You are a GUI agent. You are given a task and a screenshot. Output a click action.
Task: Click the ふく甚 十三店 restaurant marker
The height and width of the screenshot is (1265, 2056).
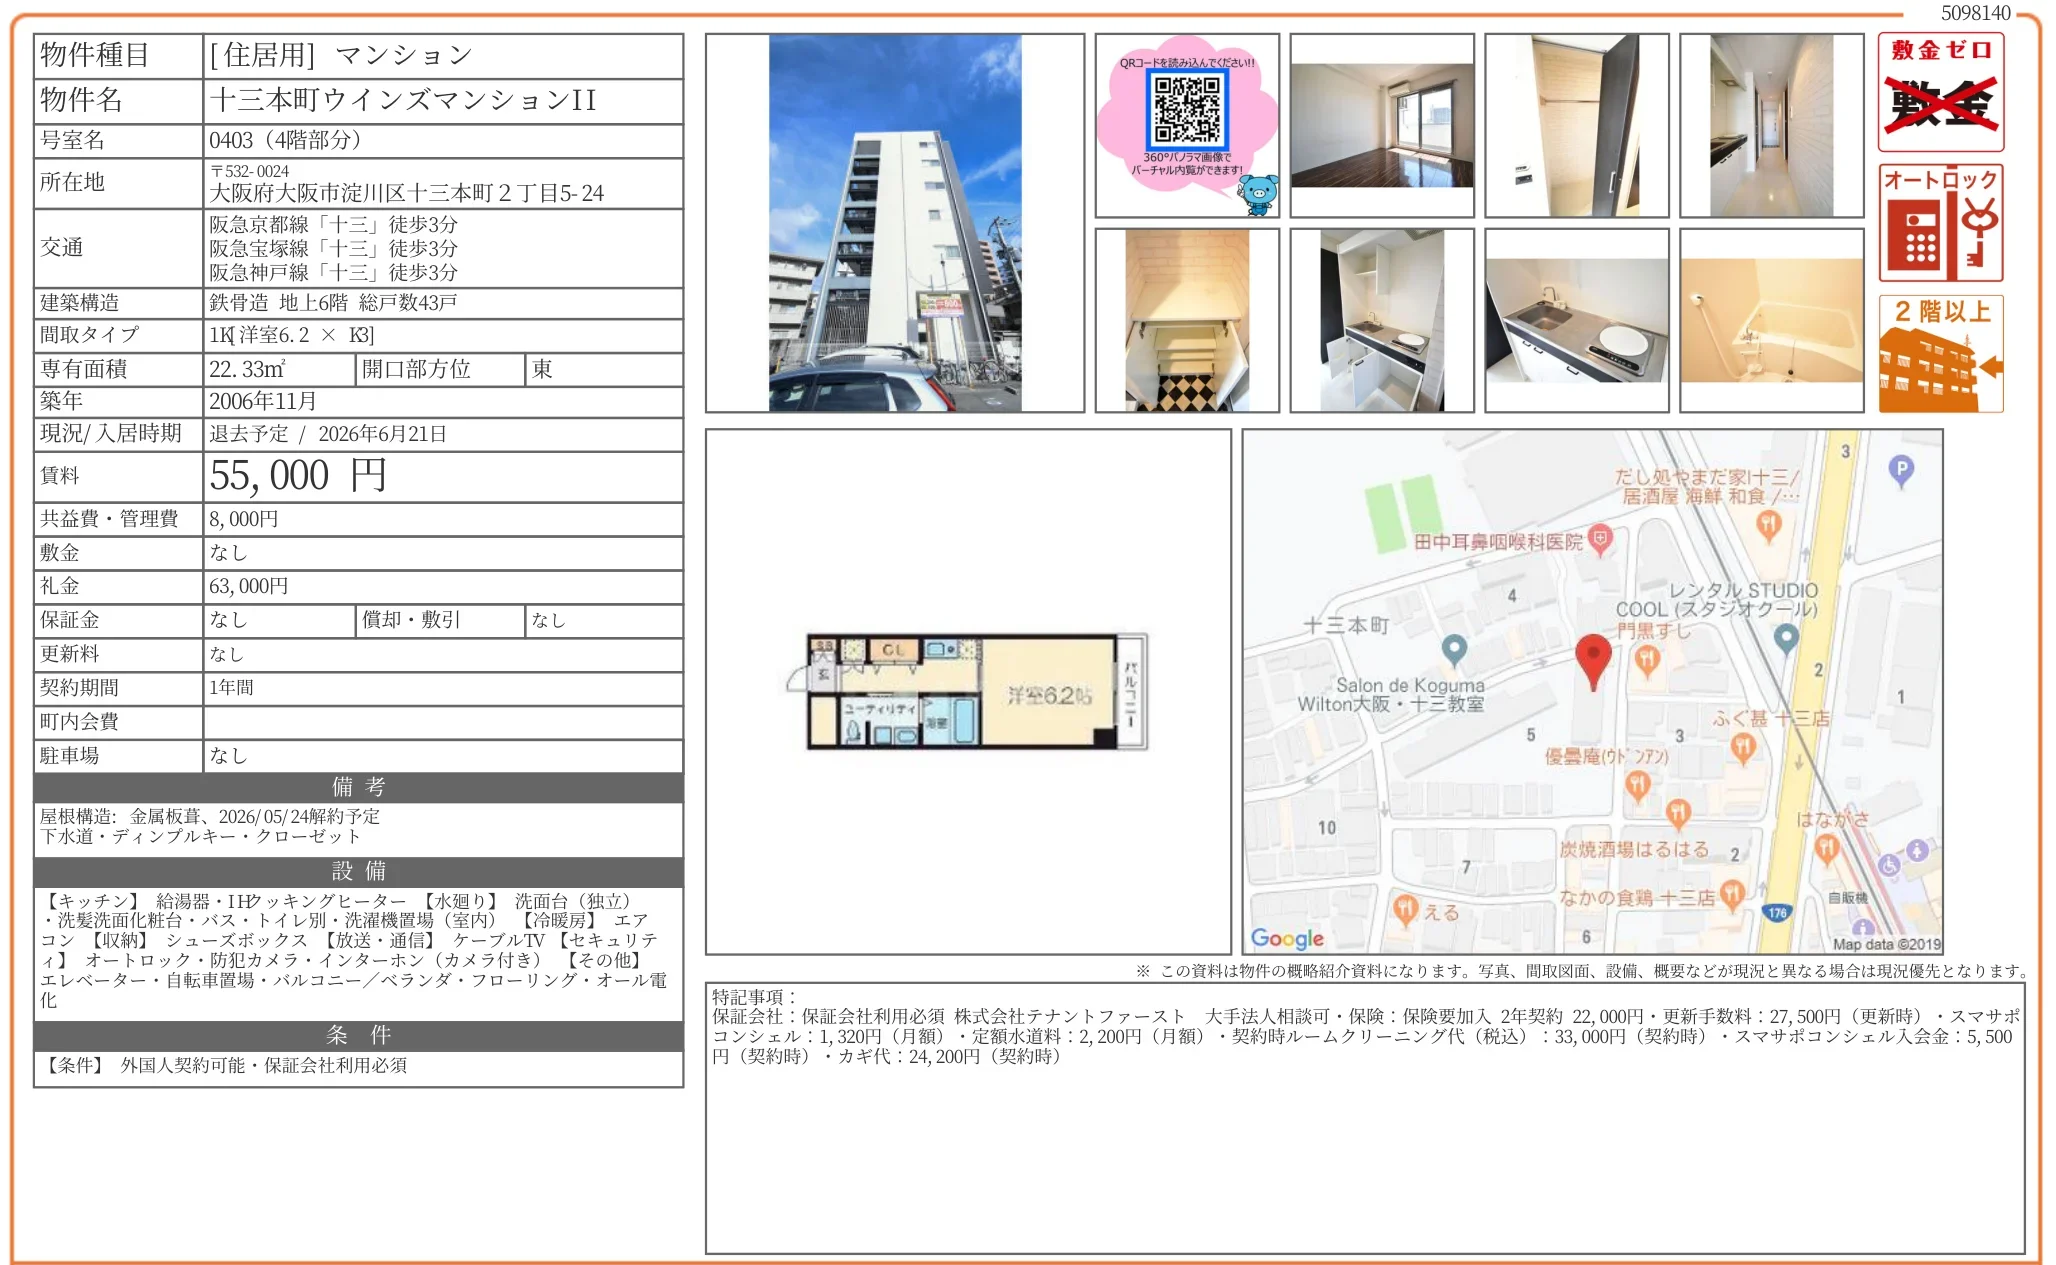[x=1743, y=746]
